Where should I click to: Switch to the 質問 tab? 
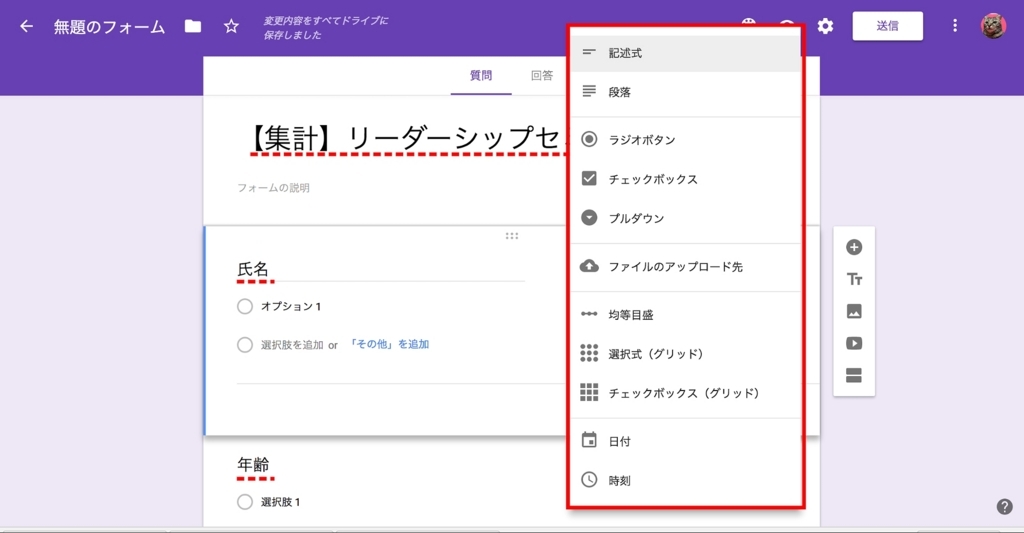(x=481, y=76)
